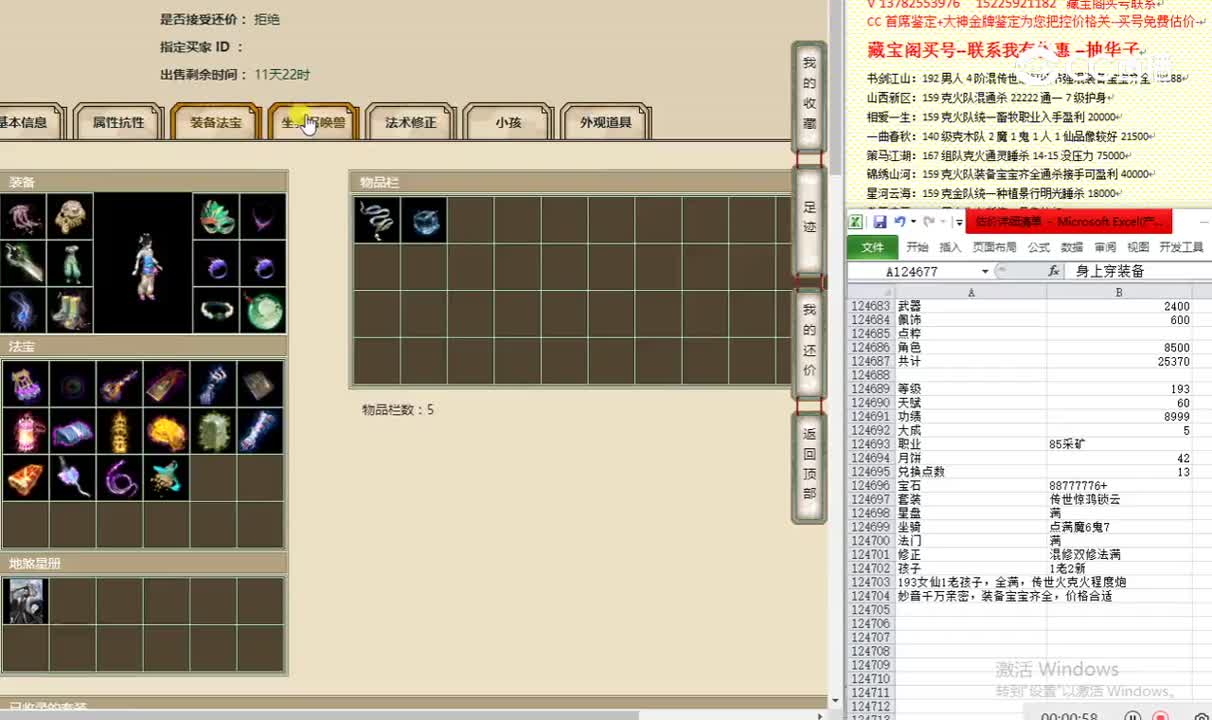Open the portrait card in 地煞星册
This screenshot has width=1212, height=720.
25,601
